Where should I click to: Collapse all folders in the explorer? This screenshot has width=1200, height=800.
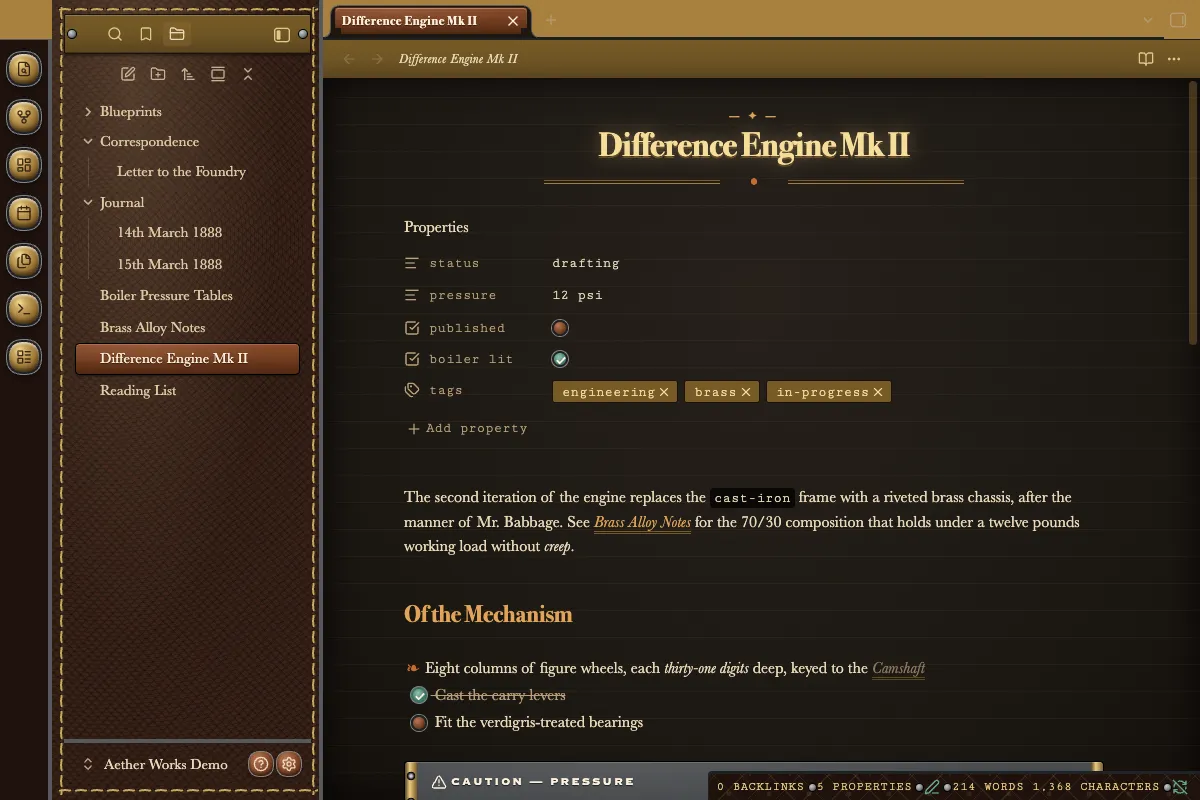click(248, 74)
